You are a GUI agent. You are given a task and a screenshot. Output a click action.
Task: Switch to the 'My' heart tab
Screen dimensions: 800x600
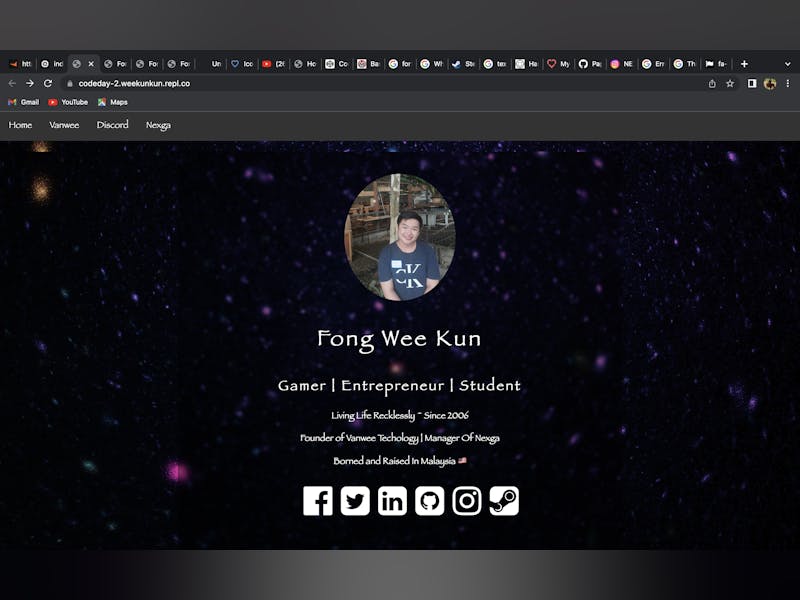[x=558, y=64]
